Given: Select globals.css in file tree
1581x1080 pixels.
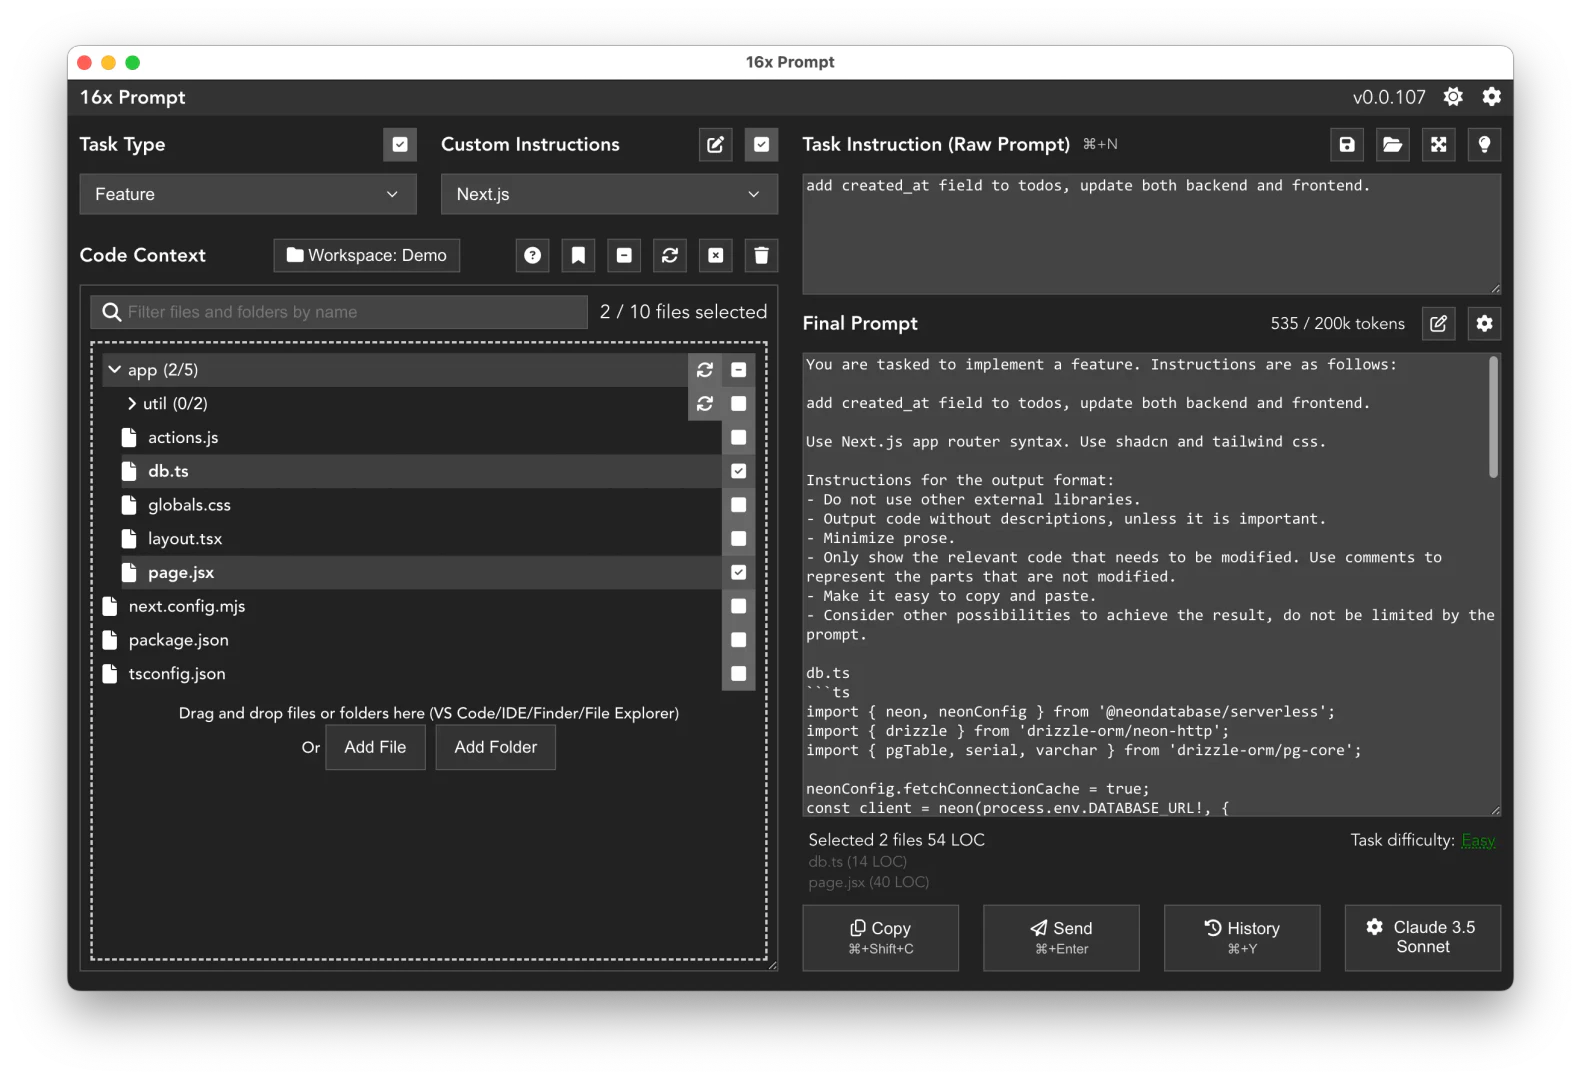Looking at the screenshot, I should pos(189,505).
